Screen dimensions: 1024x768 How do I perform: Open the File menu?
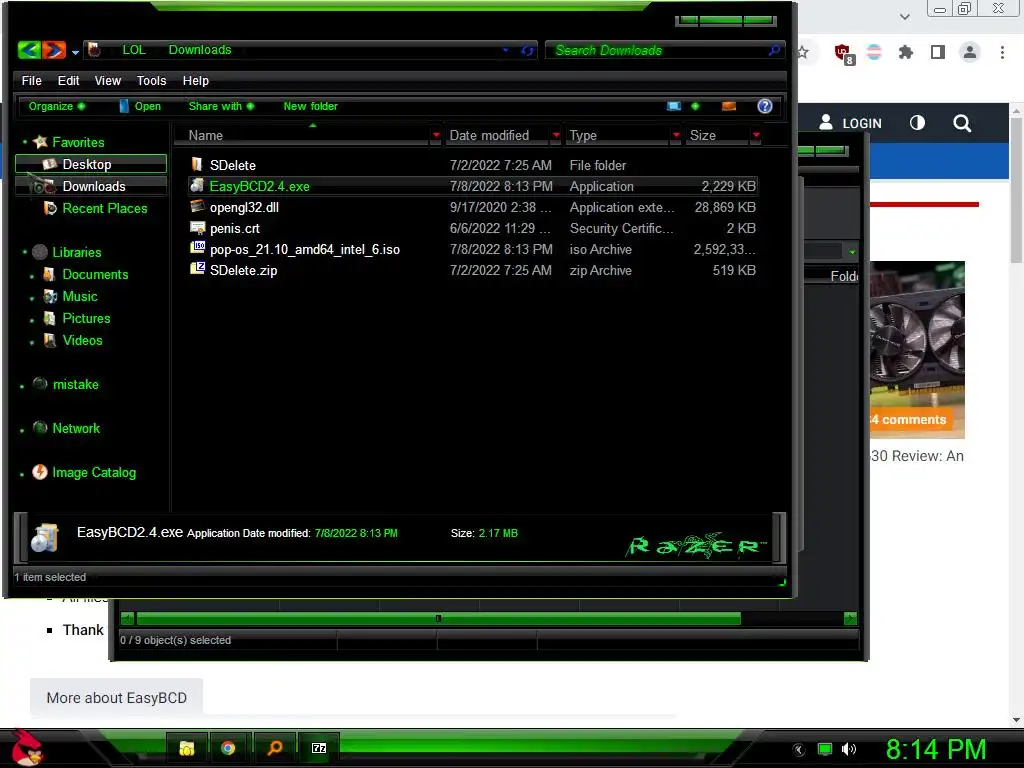pyautogui.click(x=31, y=80)
